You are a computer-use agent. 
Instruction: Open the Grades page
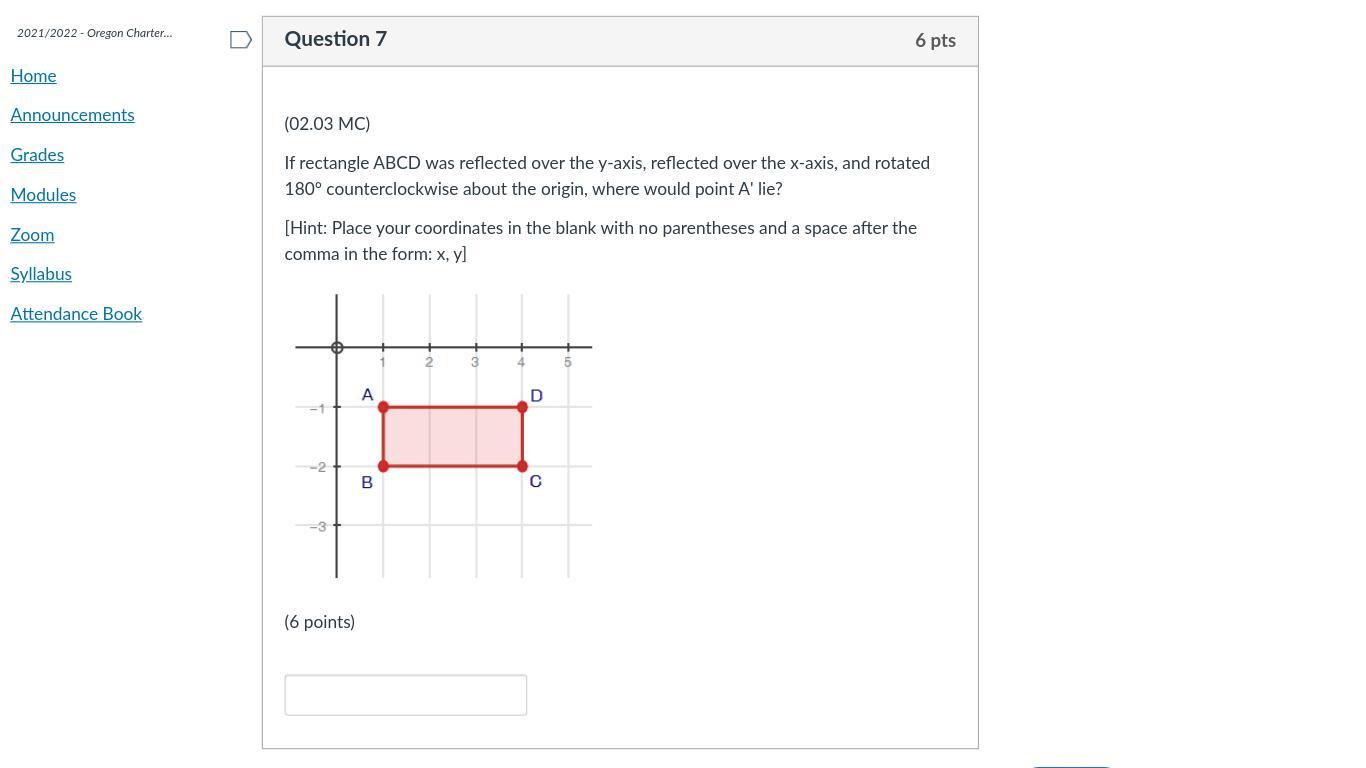(37, 155)
